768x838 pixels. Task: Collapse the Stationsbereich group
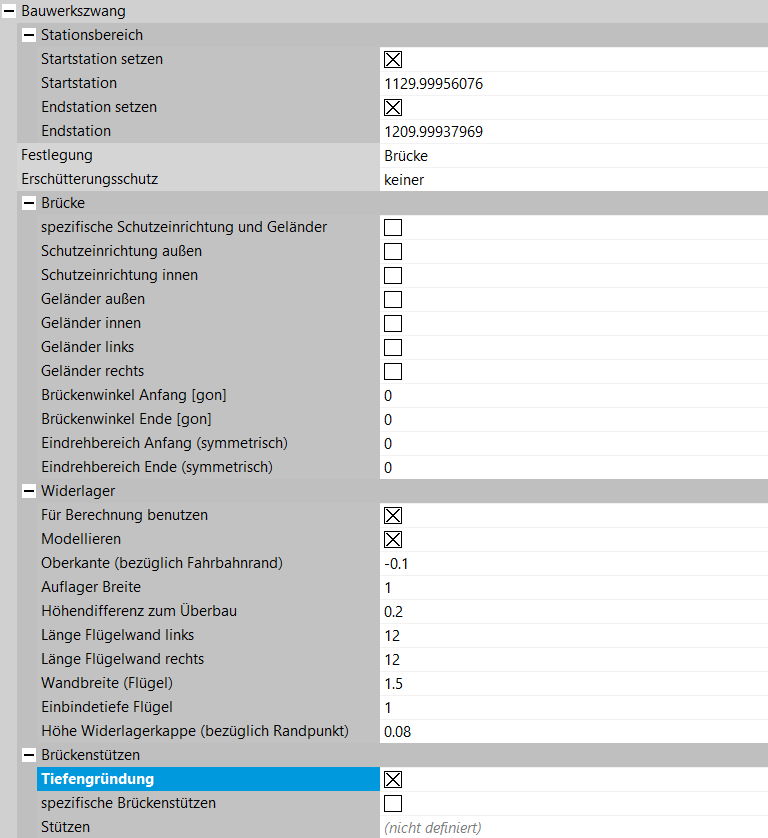pyautogui.click(x=29, y=35)
